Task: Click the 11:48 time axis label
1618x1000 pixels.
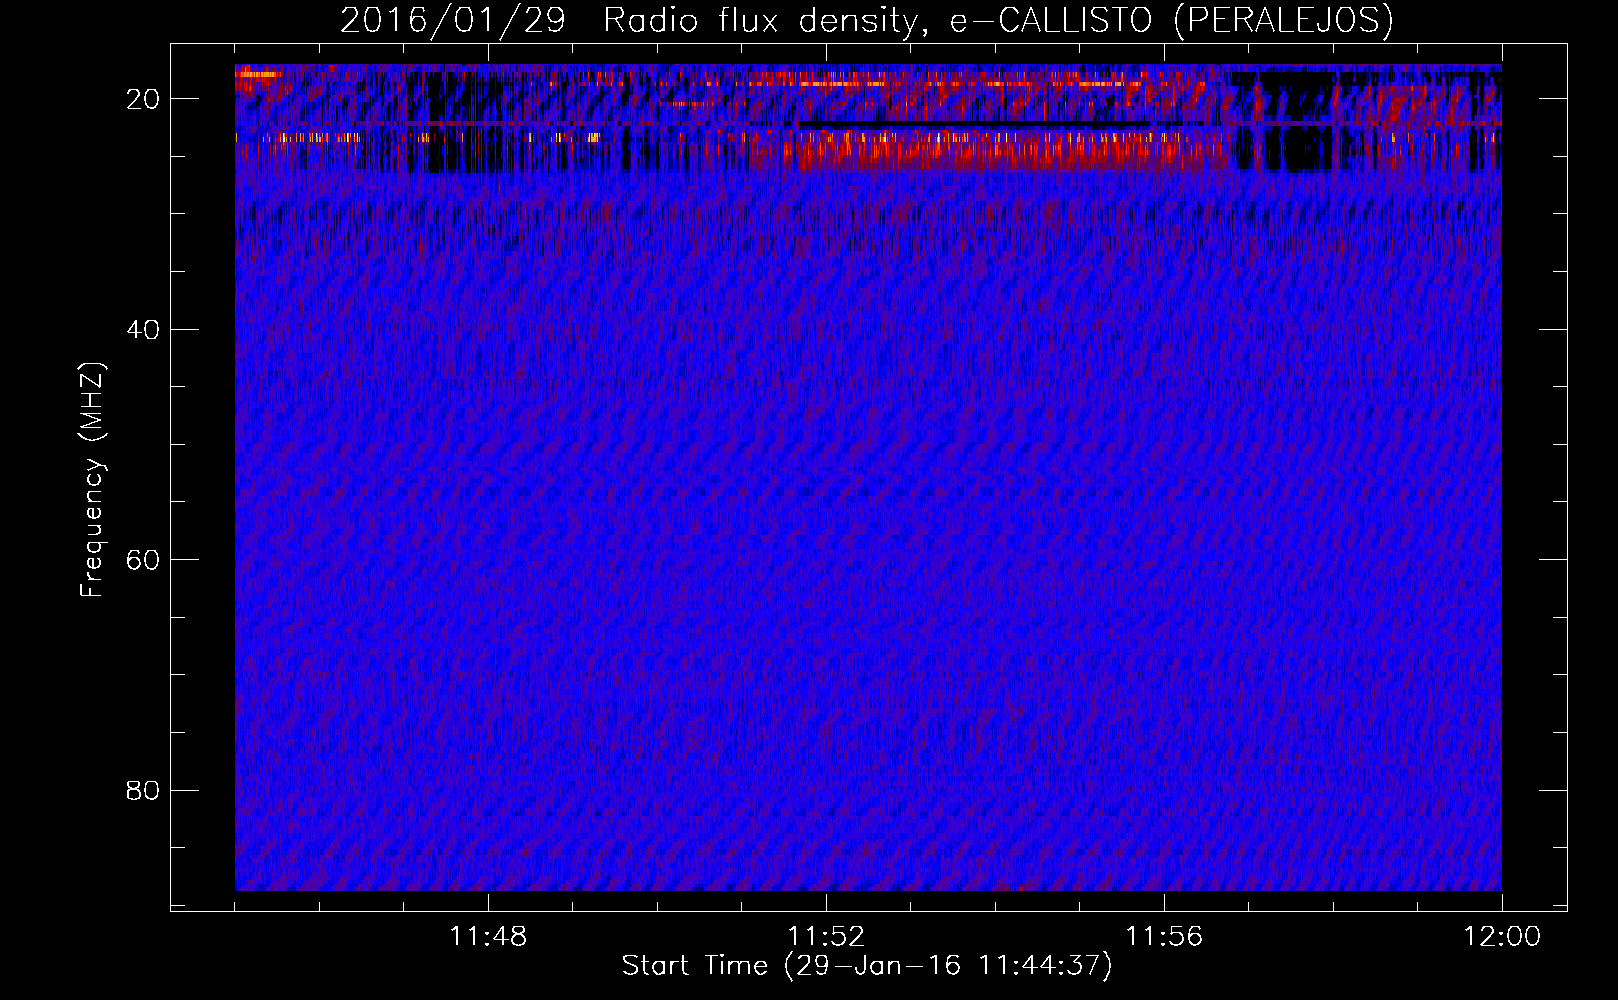Action: click(488, 937)
